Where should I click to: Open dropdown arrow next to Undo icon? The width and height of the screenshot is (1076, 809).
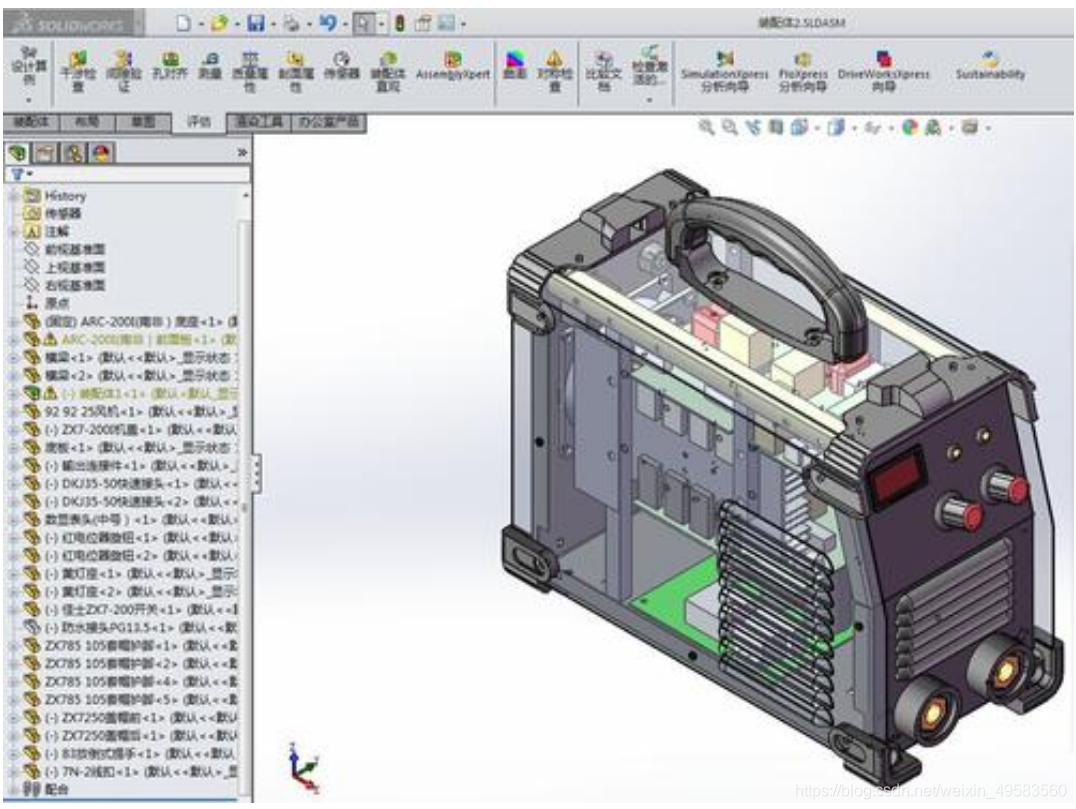[345, 24]
